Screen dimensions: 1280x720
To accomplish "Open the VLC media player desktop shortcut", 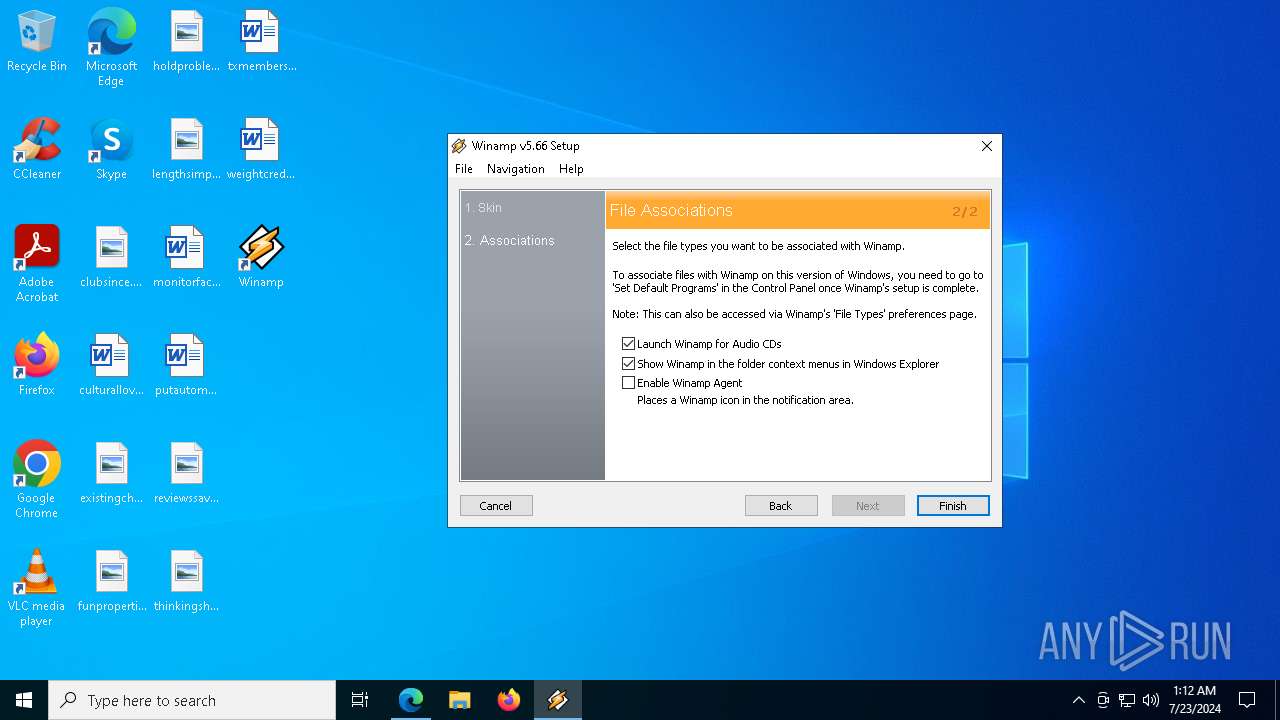I will click(37, 588).
